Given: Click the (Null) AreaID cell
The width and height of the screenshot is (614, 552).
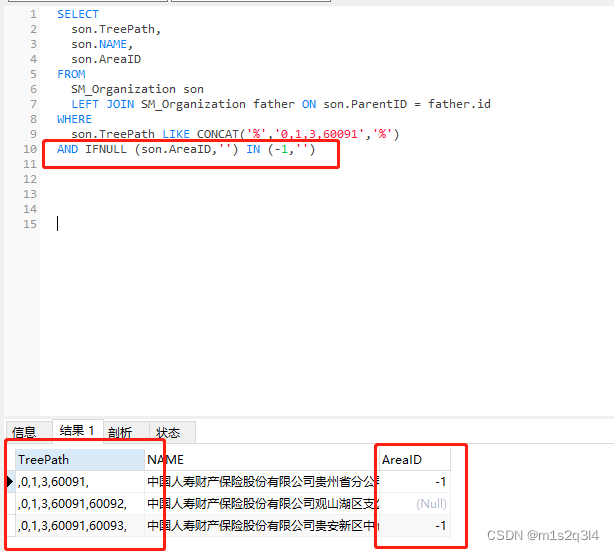Looking at the screenshot, I should [415, 503].
